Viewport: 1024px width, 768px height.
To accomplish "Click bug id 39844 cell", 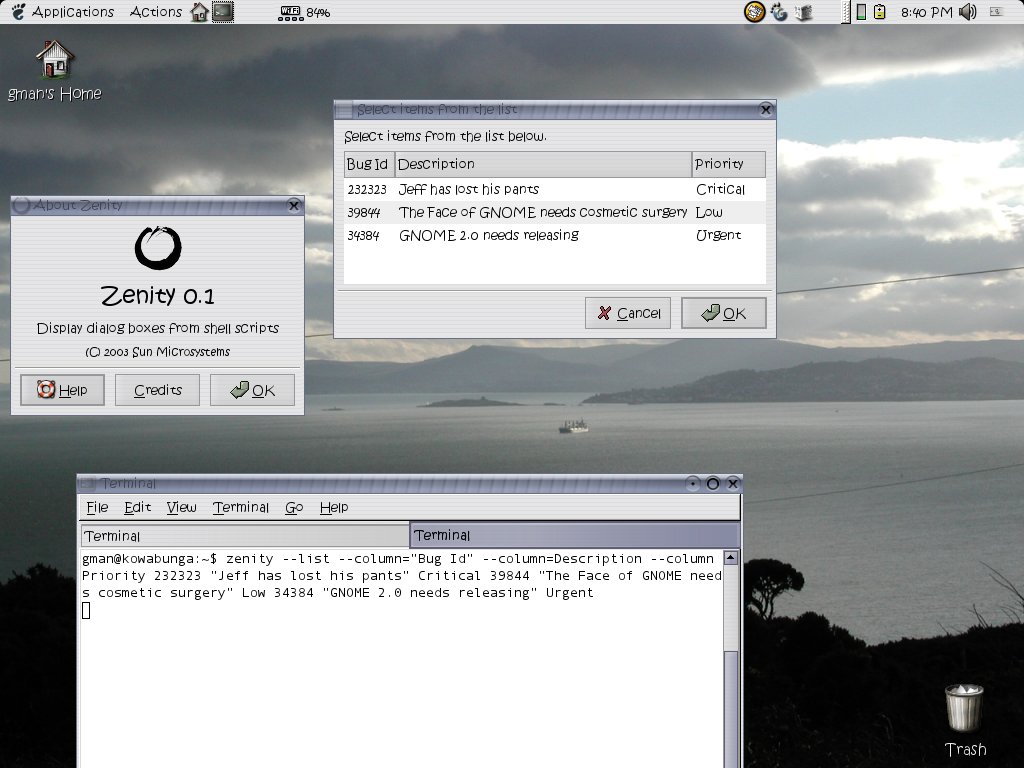I will 364,212.
